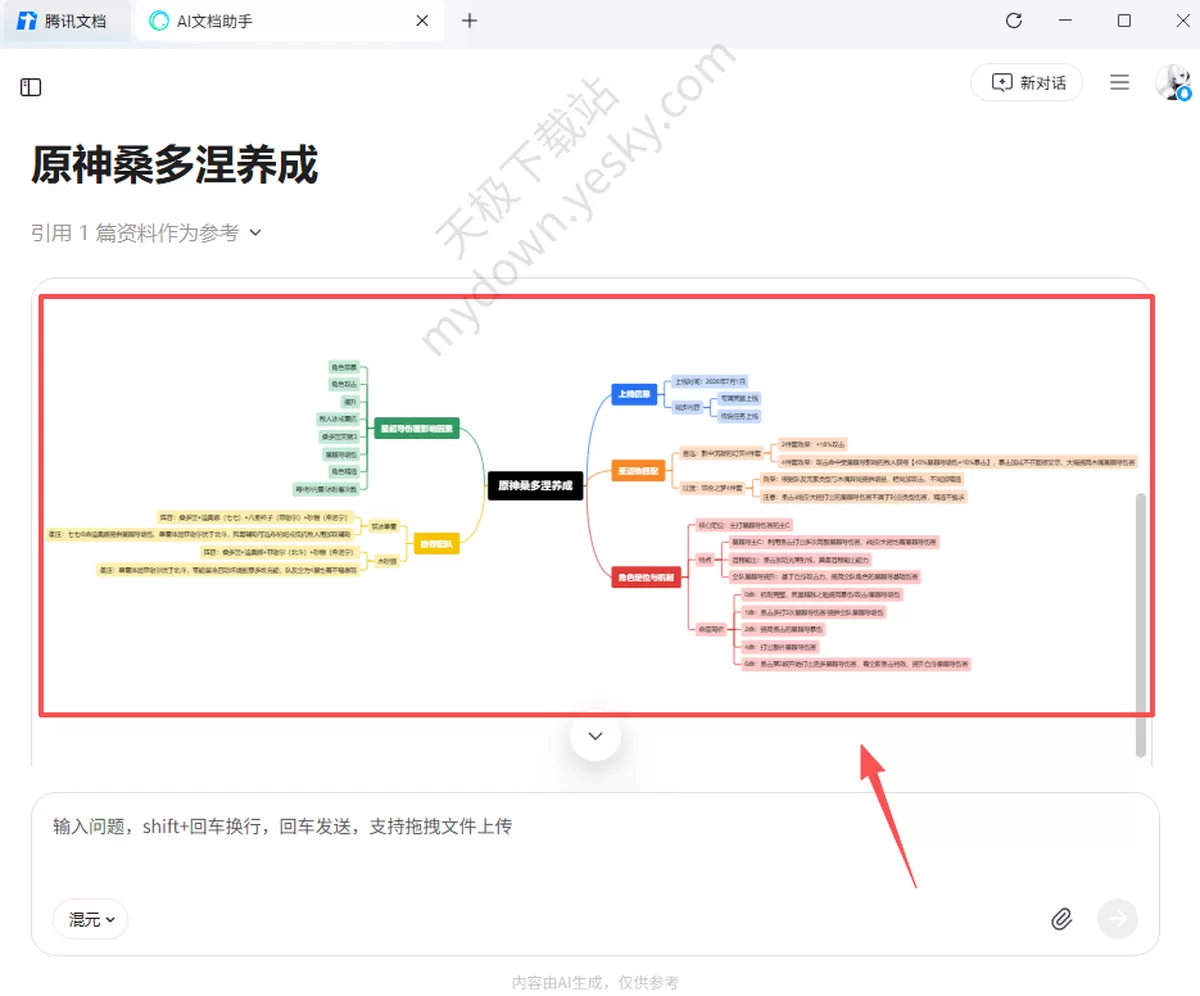Viewport: 1200px width, 996px height.
Task: Switch to the 腾讯文档 tab
Action: pos(66,21)
